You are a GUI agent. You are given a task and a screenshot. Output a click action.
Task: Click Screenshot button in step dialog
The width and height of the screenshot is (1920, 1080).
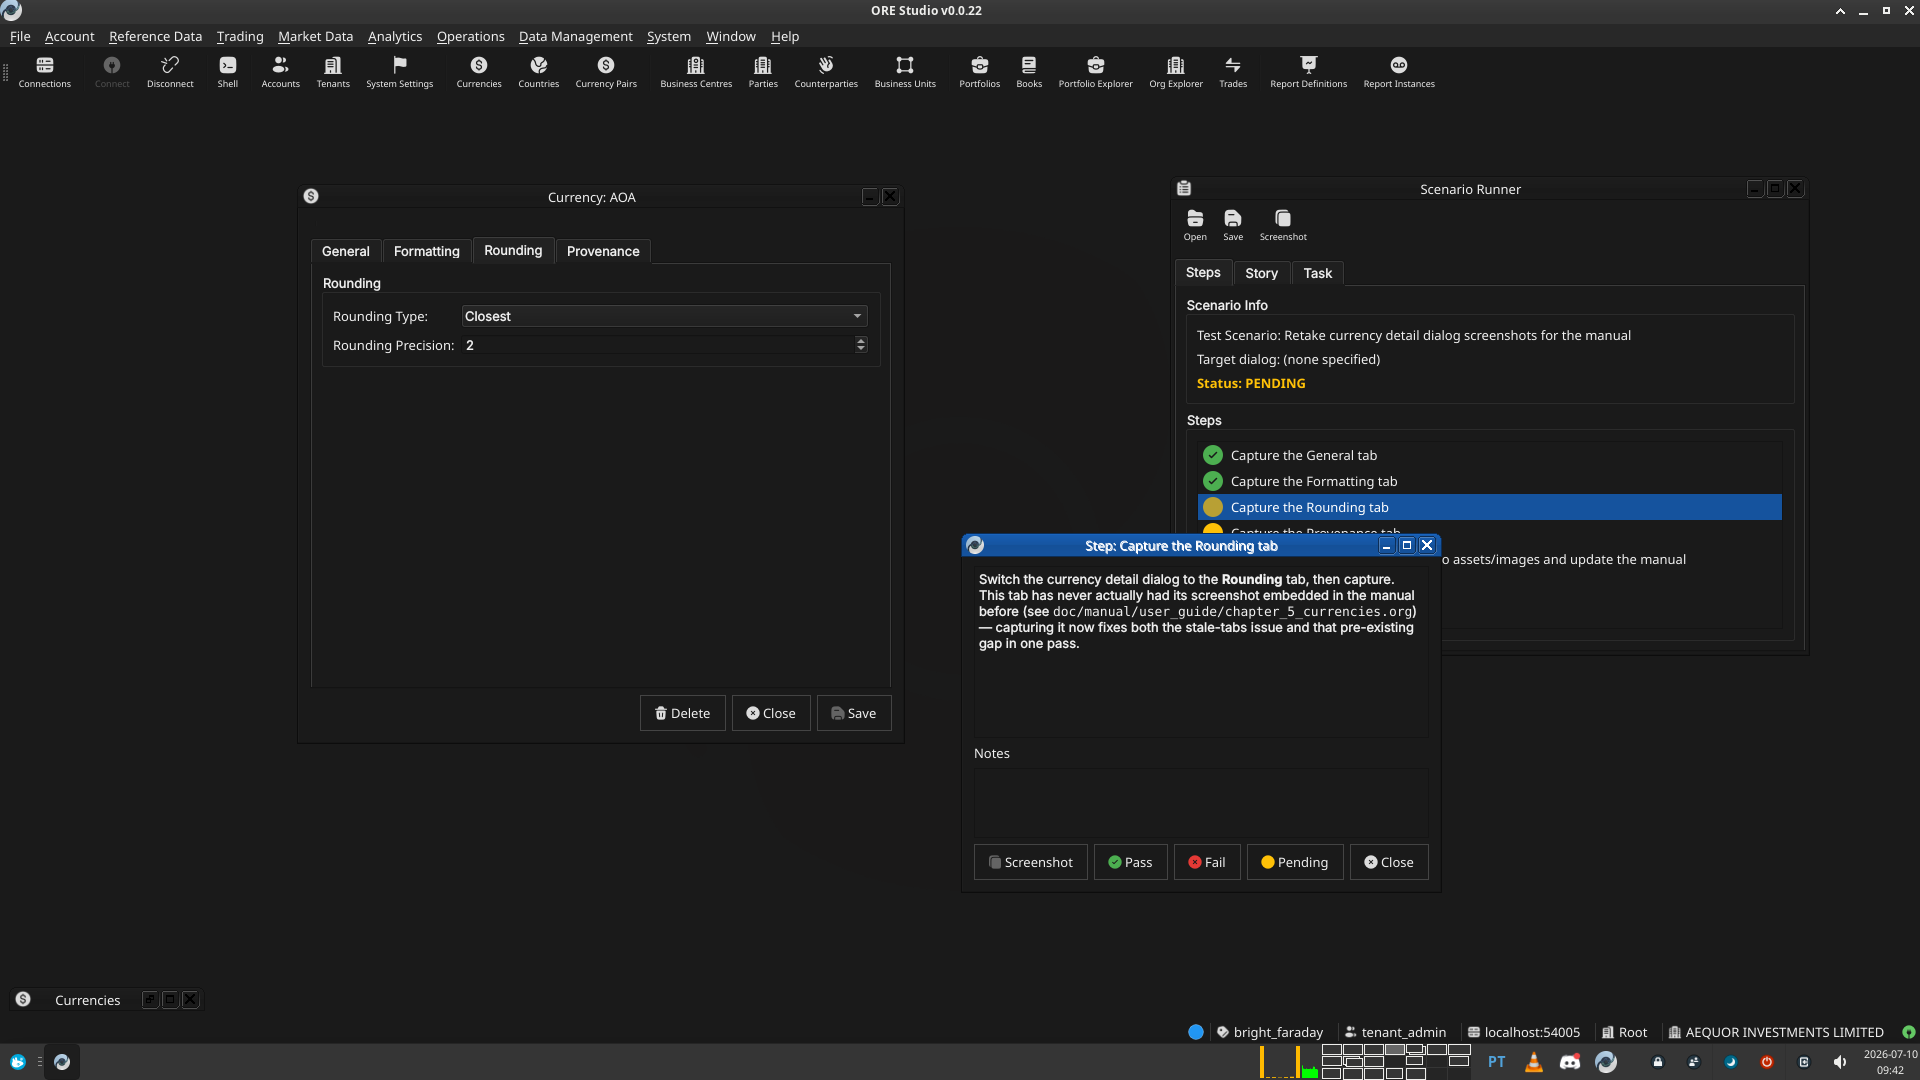pyautogui.click(x=1030, y=862)
